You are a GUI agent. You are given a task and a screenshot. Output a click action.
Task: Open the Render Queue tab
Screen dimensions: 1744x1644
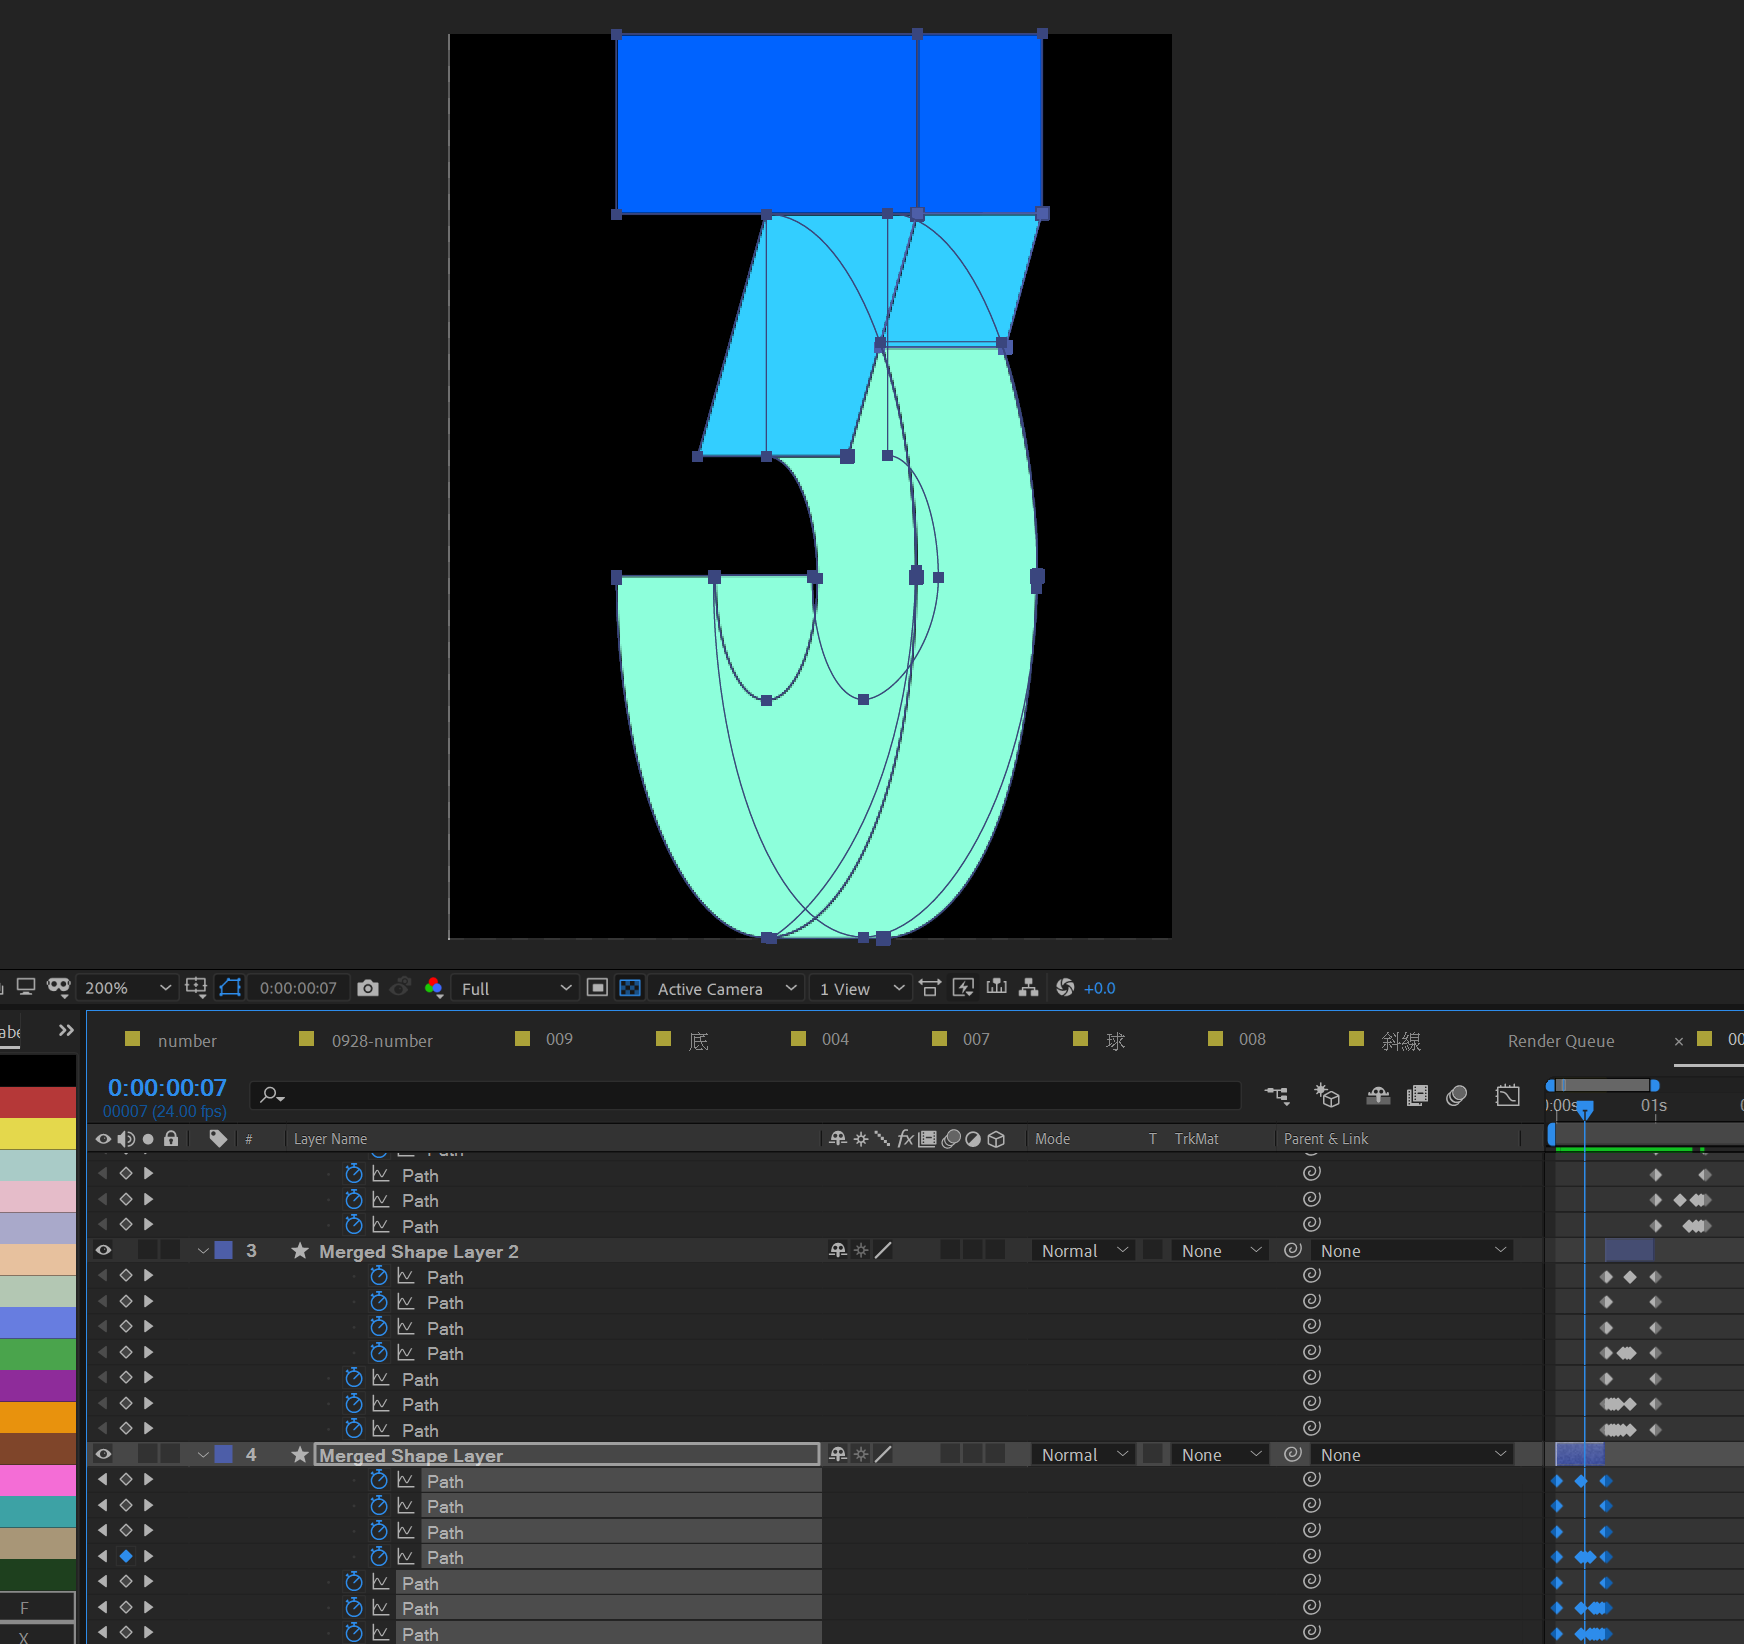point(1560,1041)
